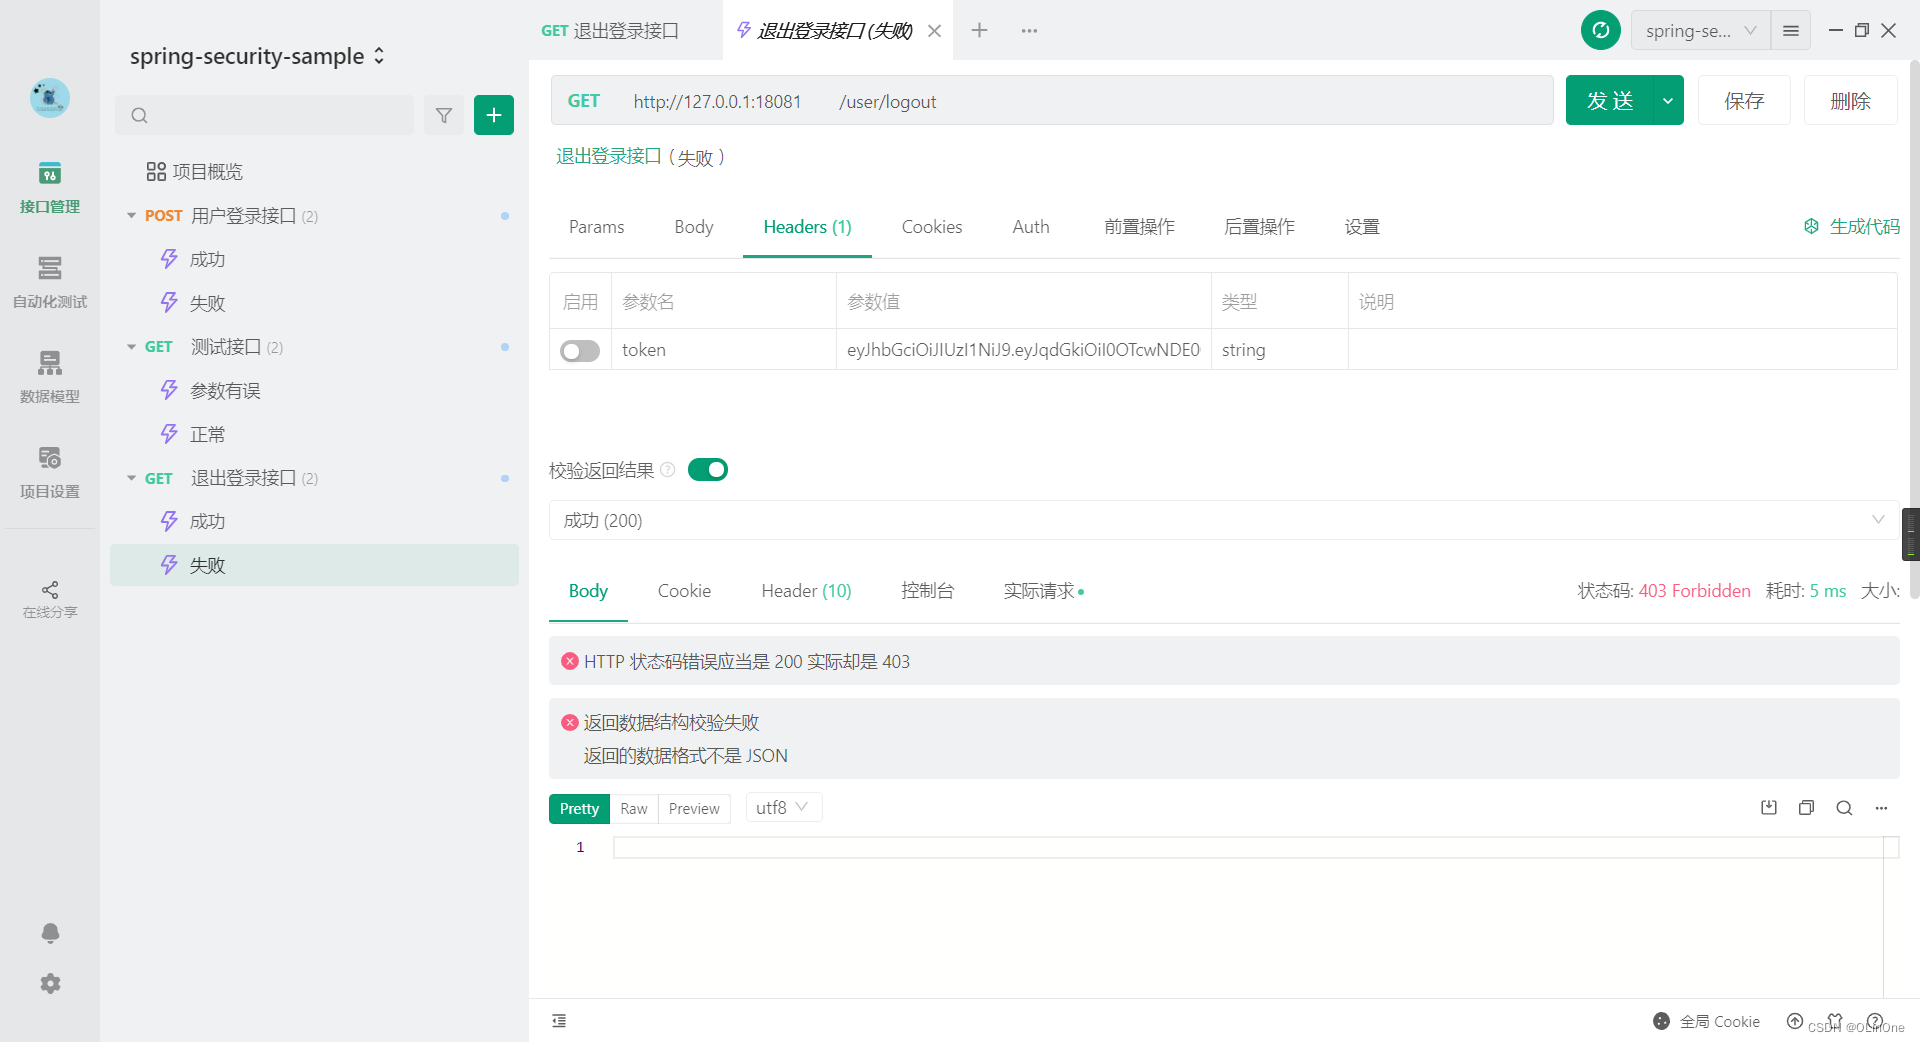Switch to the 实际请求 response tab
This screenshot has height=1042, width=1920.
click(x=1039, y=591)
